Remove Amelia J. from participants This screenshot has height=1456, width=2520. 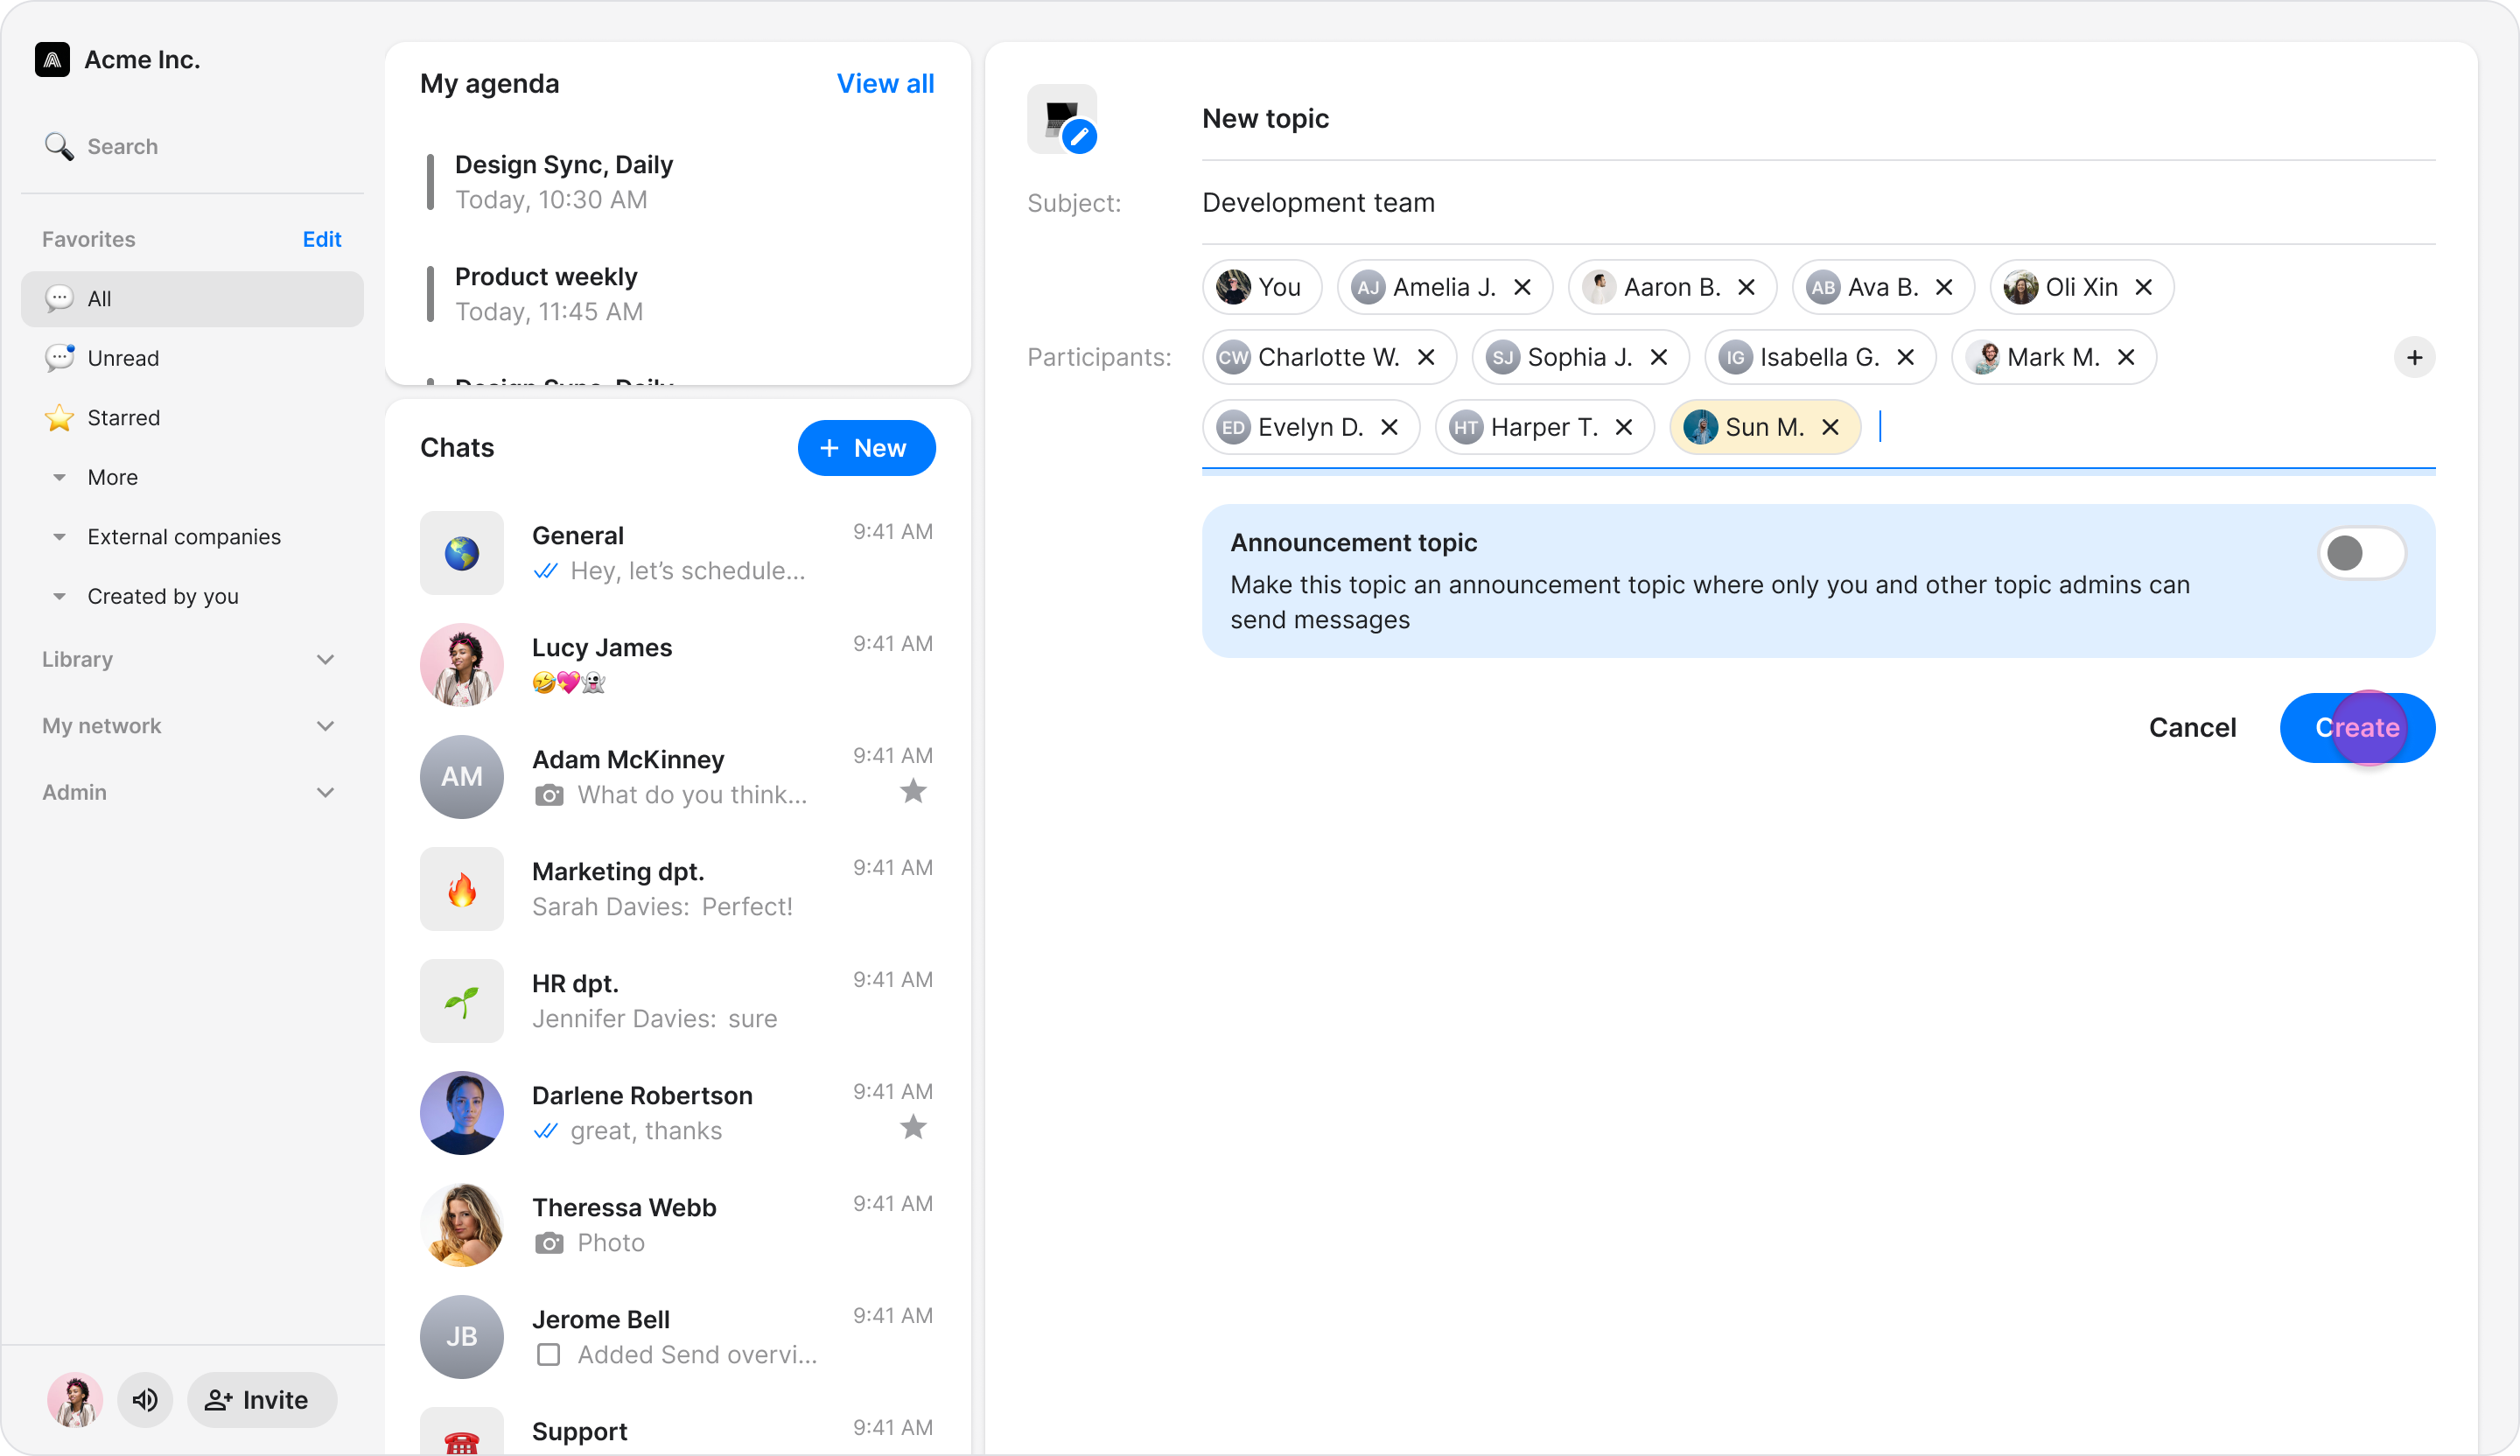point(1522,287)
